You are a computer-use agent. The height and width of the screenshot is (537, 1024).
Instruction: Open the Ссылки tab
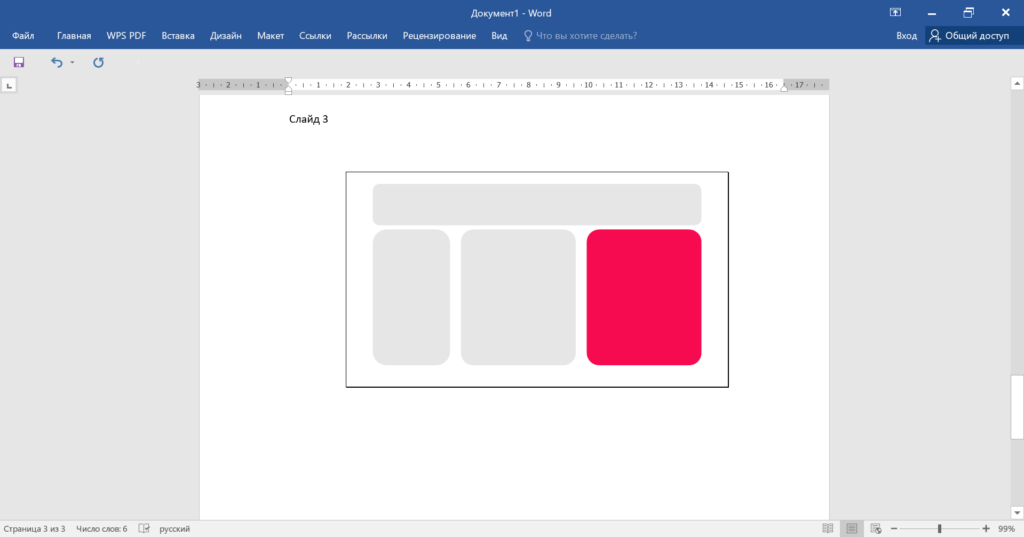coord(315,36)
